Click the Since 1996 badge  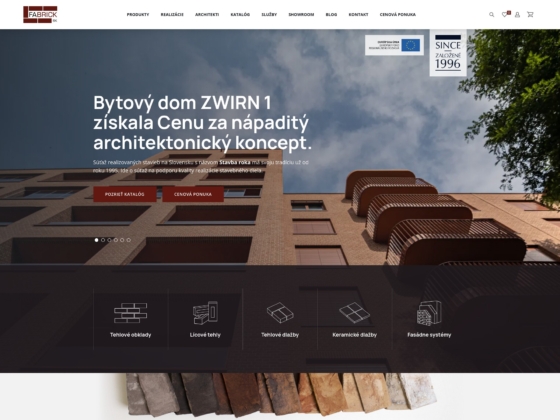448,53
